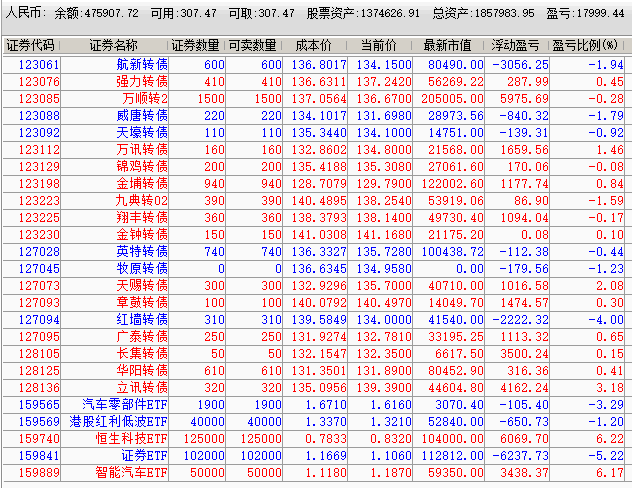Click market value 100438.72

coord(452,251)
